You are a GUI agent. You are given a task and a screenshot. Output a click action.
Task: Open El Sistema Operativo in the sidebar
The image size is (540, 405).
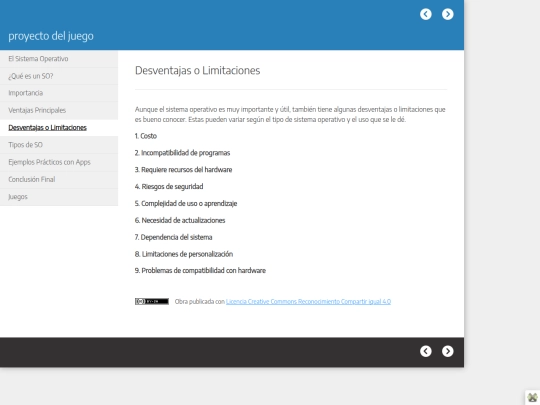point(59,59)
